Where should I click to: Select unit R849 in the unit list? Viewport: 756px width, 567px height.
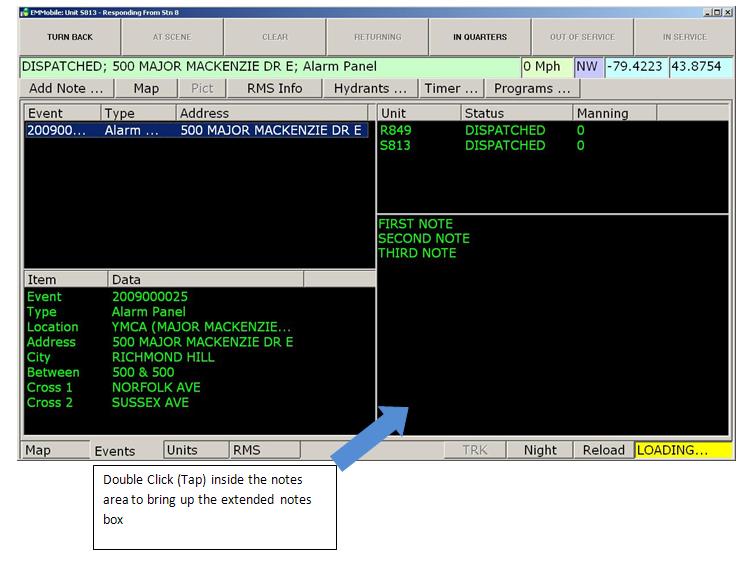[x=396, y=131]
